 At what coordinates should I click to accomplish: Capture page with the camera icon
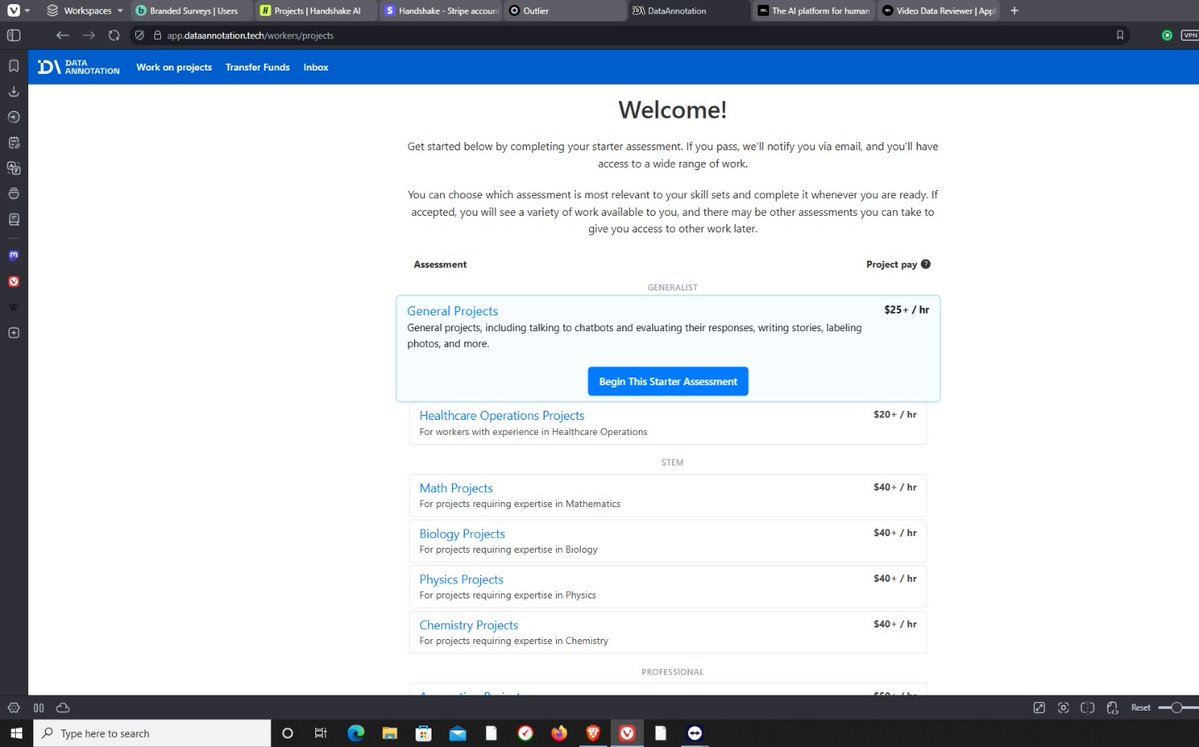coord(1064,708)
